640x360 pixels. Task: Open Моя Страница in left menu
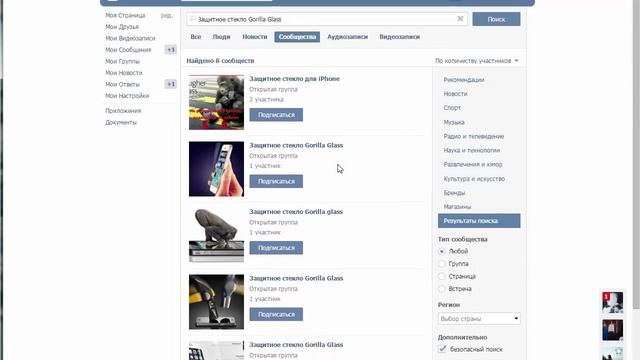click(125, 15)
